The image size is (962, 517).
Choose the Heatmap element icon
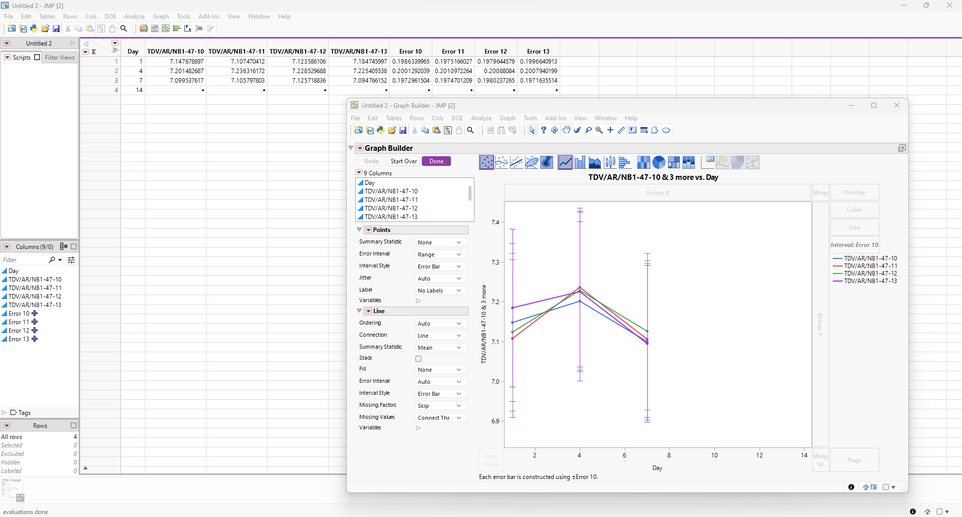tap(643, 162)
